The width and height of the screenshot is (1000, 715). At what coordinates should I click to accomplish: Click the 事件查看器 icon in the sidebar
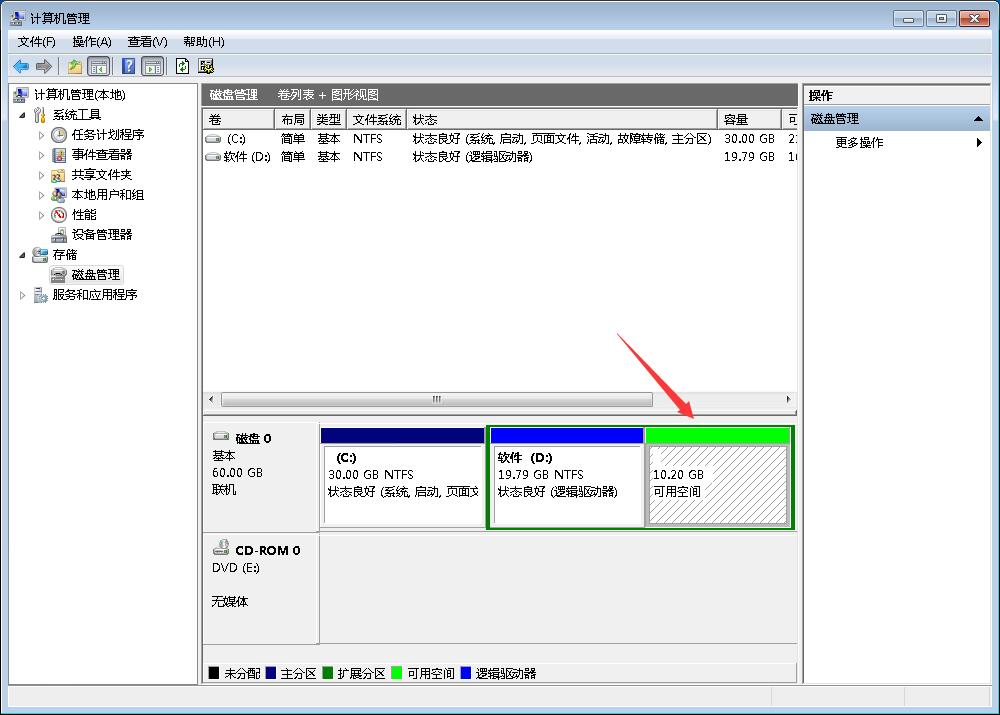click(x=57, y=154)
